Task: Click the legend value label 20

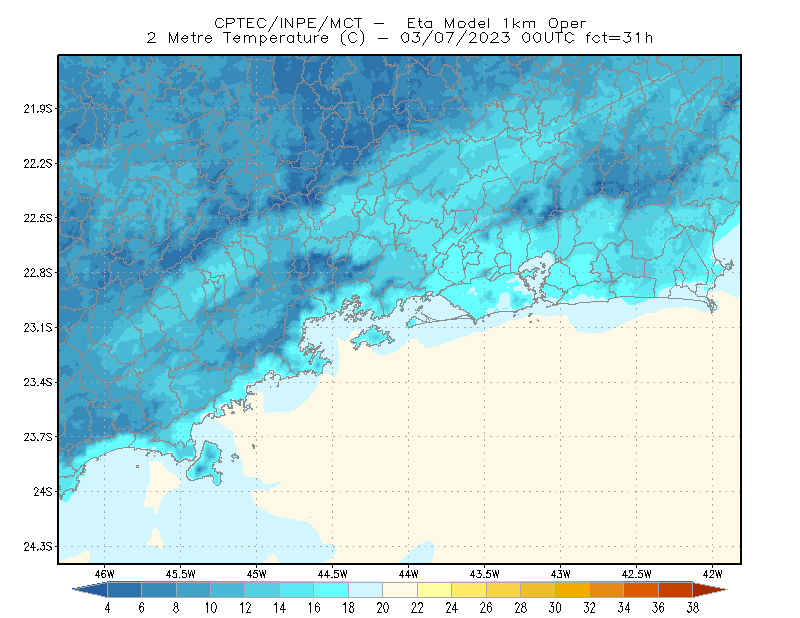Action: [x=383, y=608]
